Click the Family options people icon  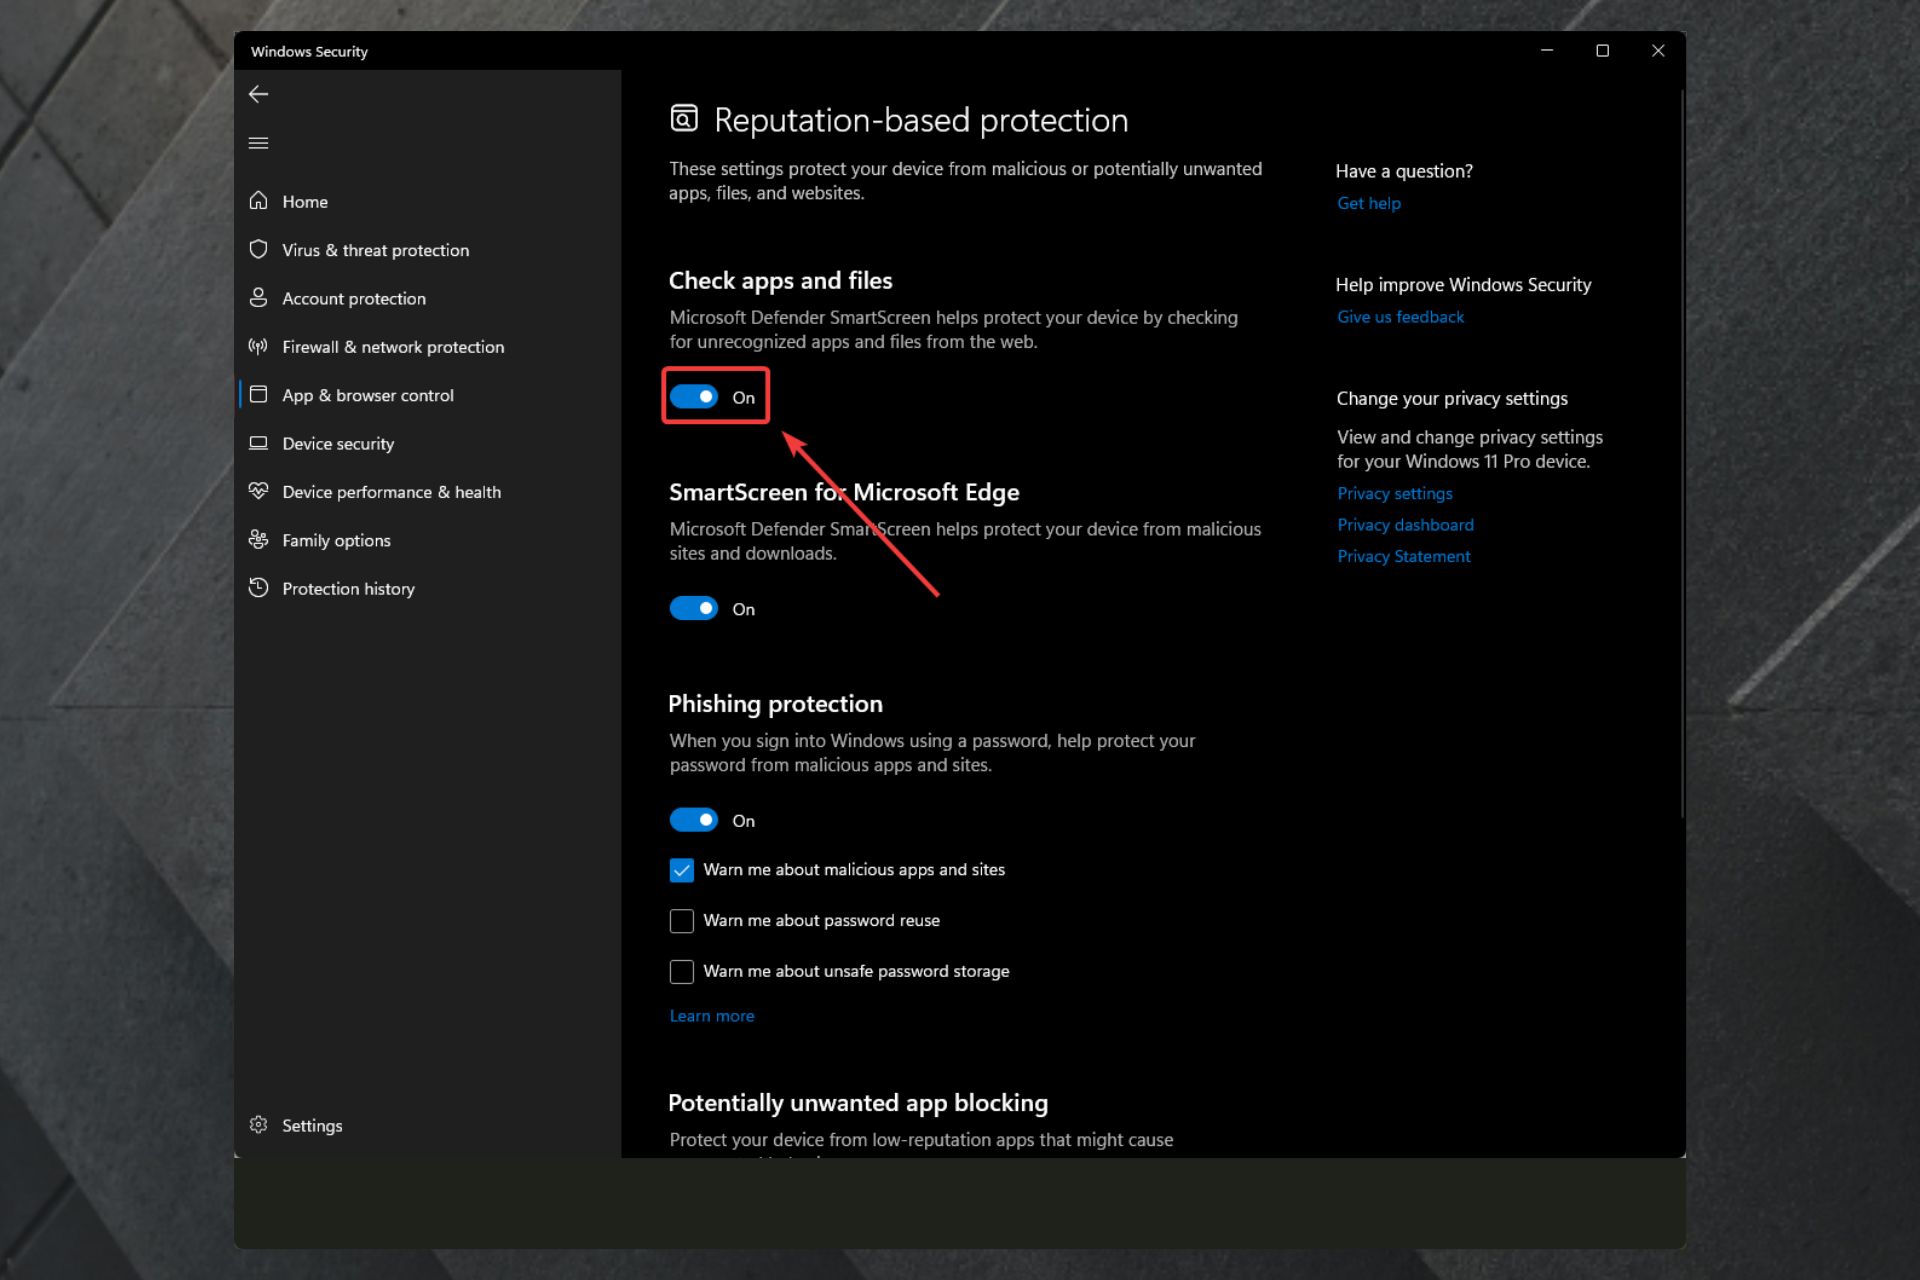tap(258, 540)
